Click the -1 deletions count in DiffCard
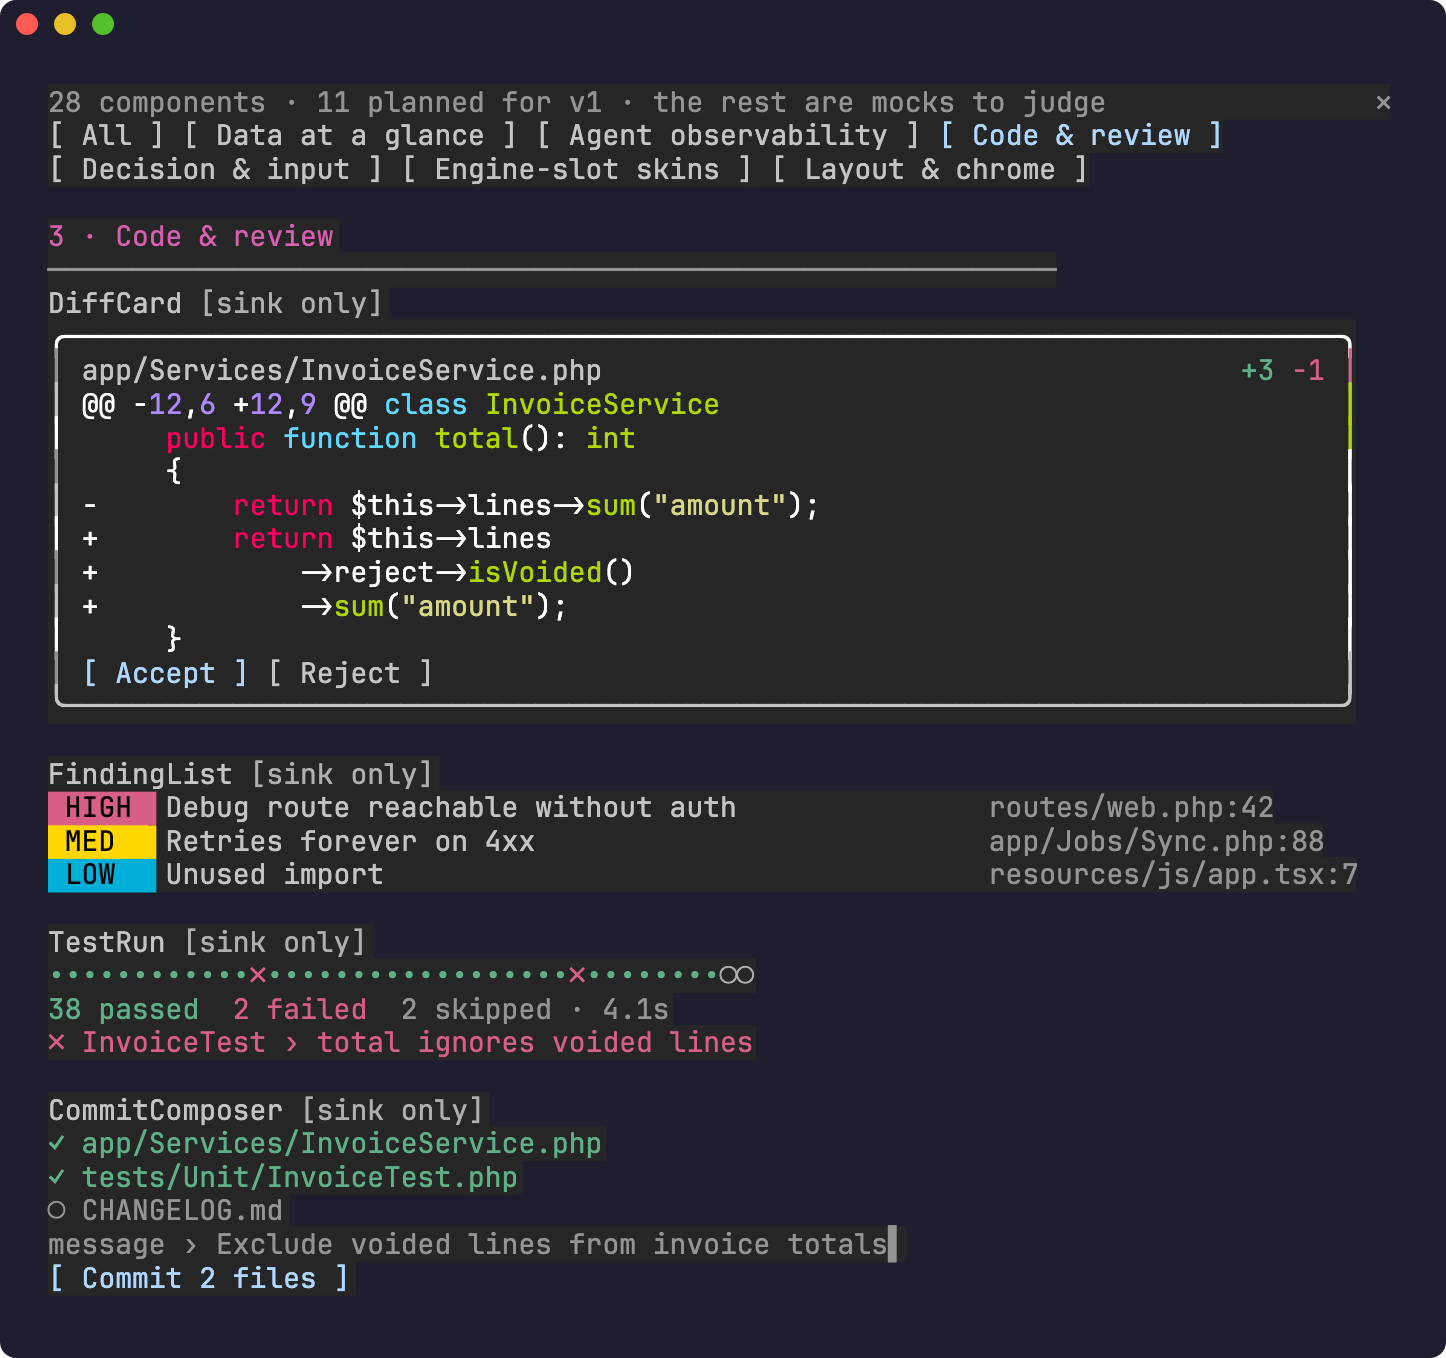 (1308, 370)
